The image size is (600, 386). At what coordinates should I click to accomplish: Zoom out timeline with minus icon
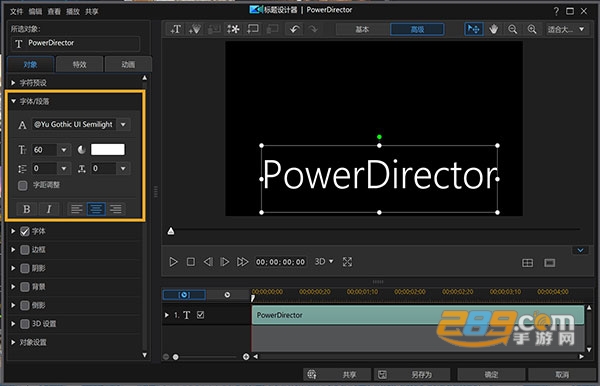tap(166, 357)
